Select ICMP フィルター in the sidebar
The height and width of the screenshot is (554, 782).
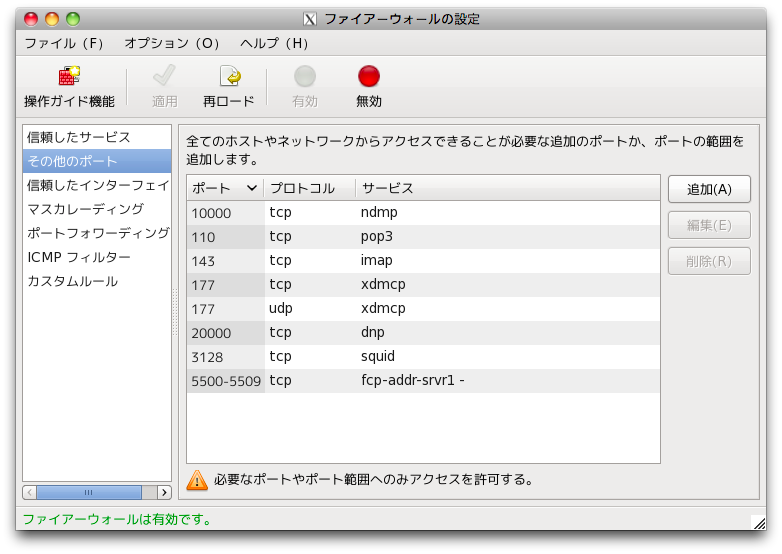coord(79,257)
